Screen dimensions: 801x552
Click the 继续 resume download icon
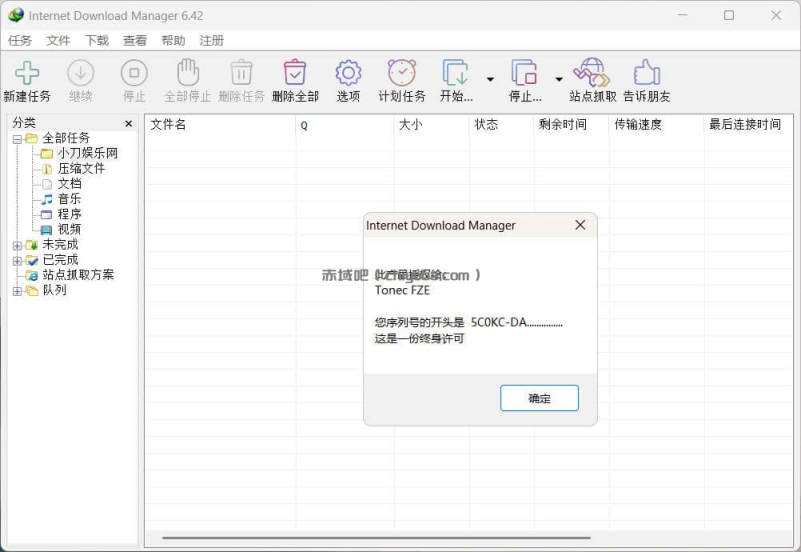81,73
